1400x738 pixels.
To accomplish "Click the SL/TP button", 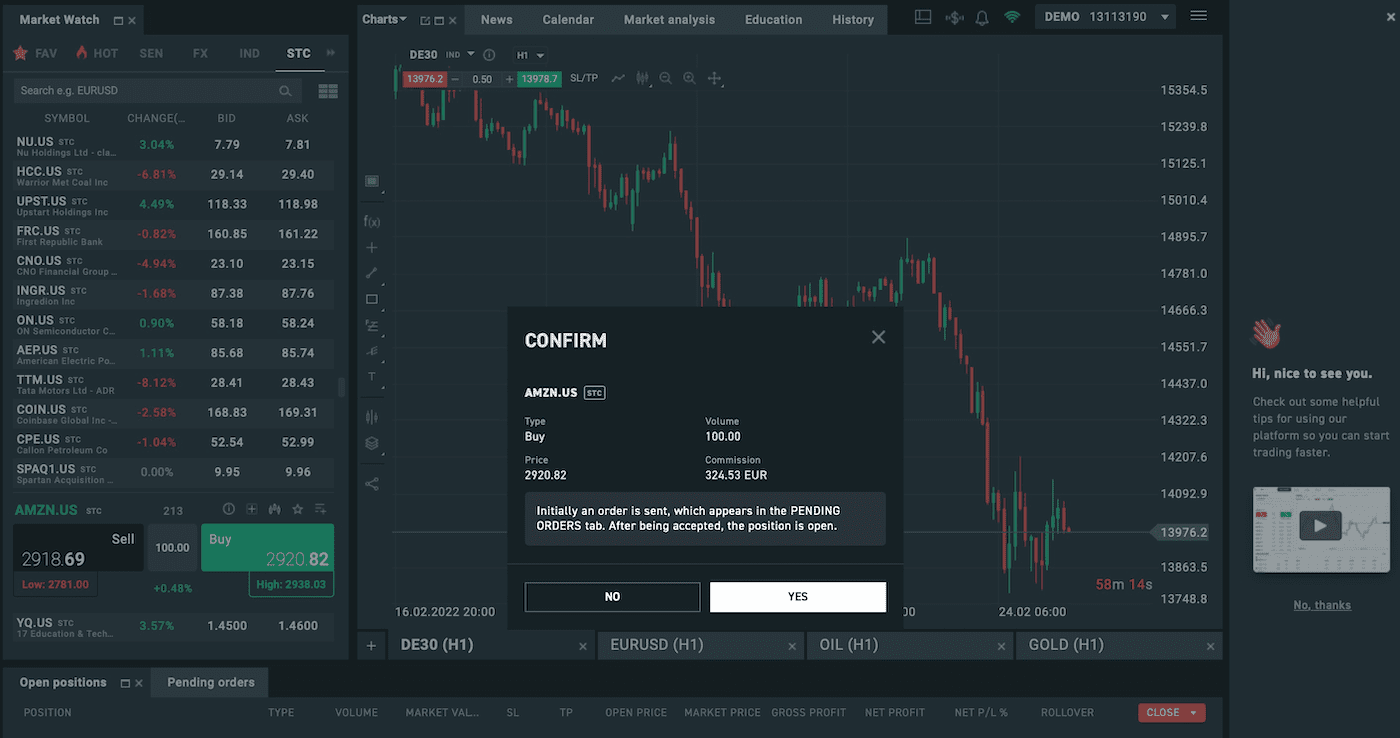I will point(584,78).
